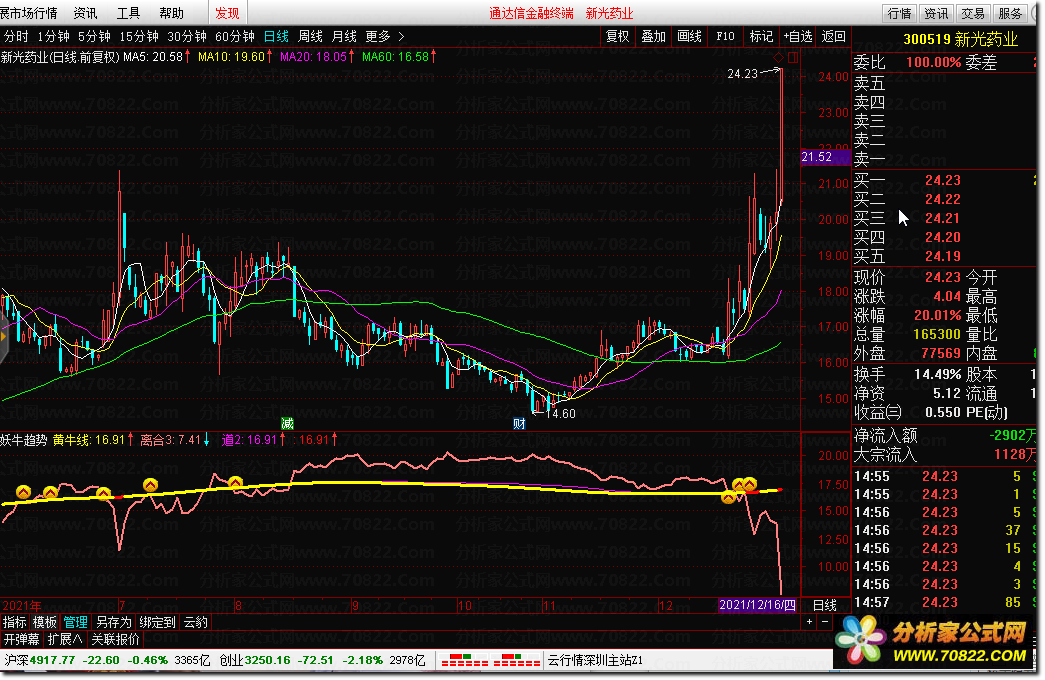Select the 周线 period

click(x=310, y=36)
